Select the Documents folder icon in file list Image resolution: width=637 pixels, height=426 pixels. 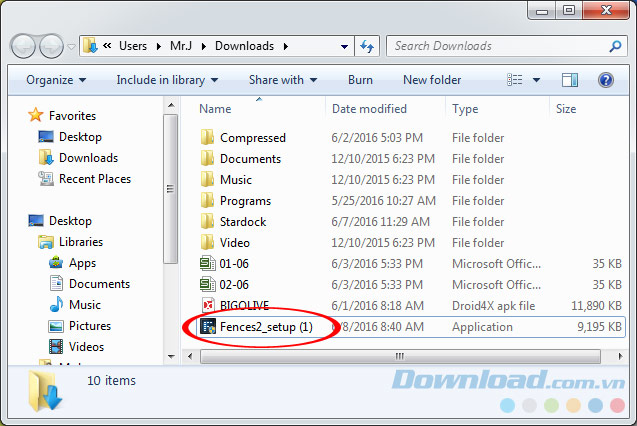(207, 158)
